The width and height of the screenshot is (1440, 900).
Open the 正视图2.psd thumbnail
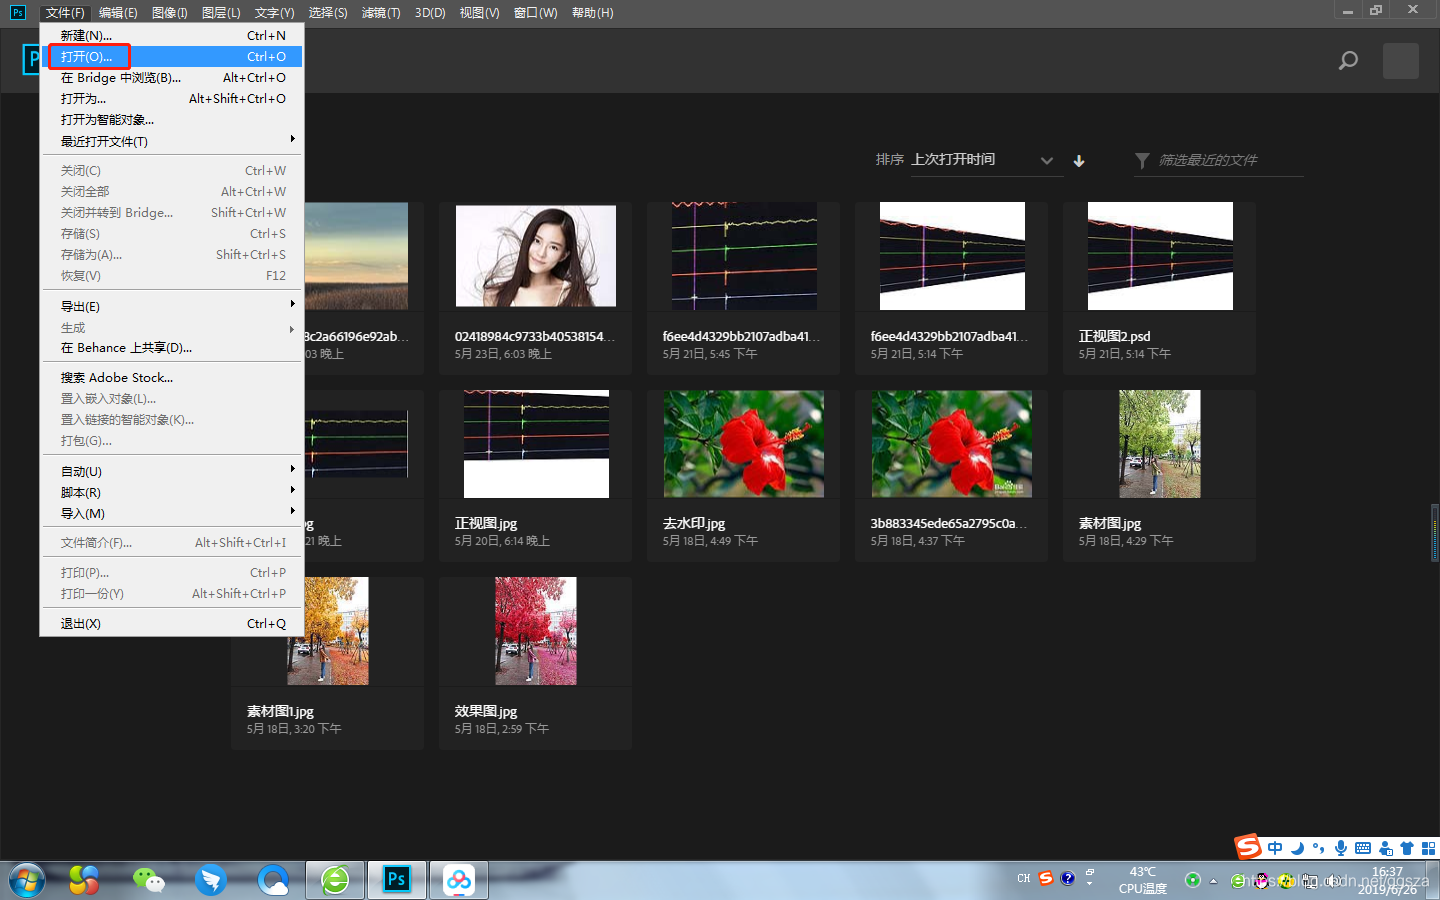pos(1160,256)
